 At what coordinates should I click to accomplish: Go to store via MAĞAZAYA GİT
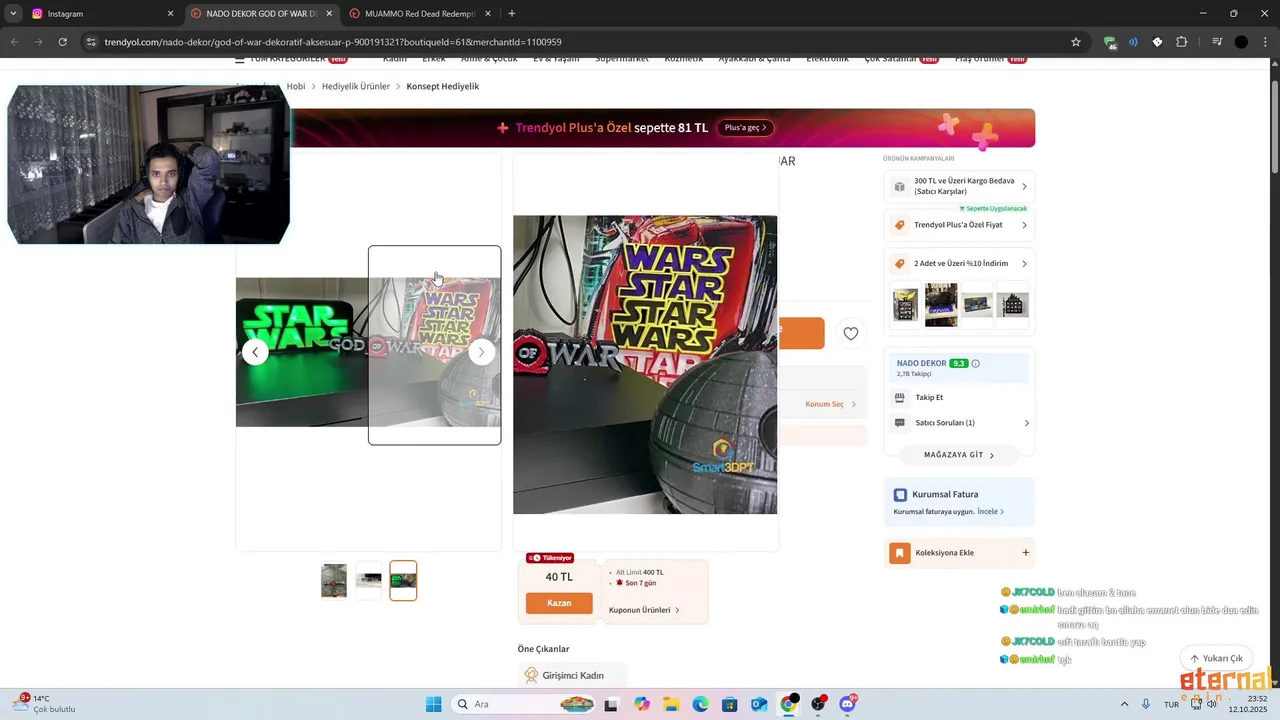pyautogui.click(x=959, y=455)
